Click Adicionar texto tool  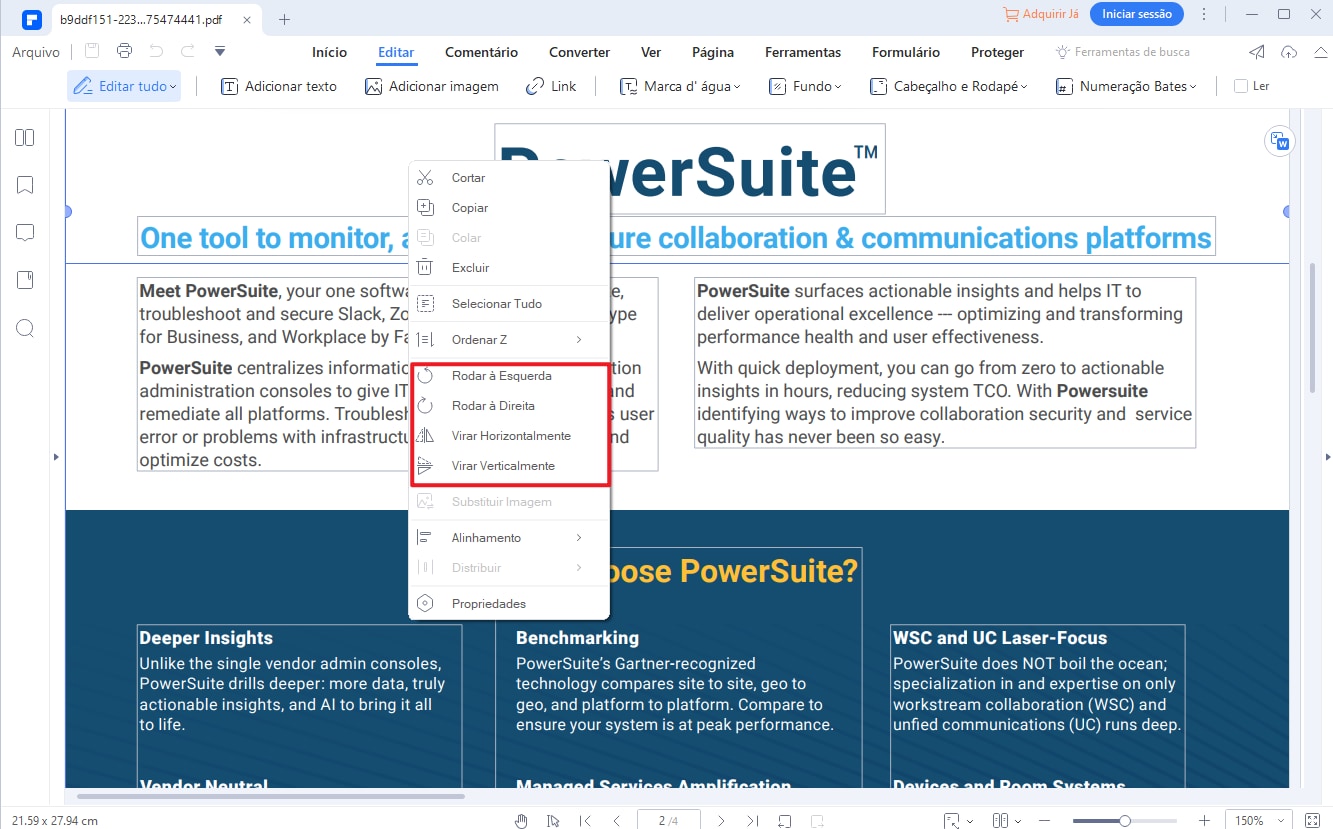[279, 86]
